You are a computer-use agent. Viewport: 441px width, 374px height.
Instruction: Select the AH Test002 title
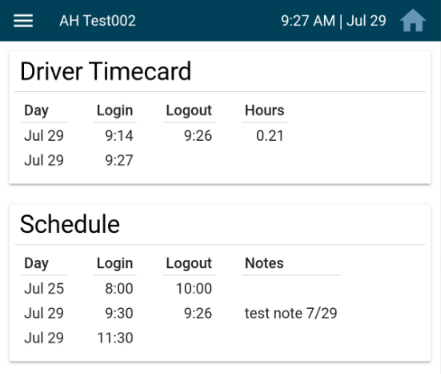[x=97, y=21]
